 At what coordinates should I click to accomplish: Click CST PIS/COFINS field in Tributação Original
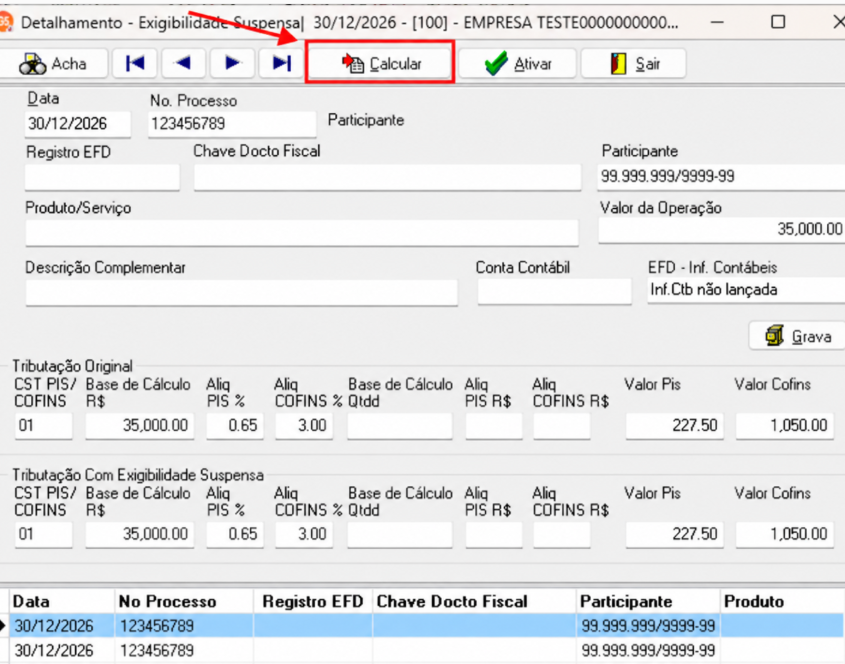click(44, 426)
